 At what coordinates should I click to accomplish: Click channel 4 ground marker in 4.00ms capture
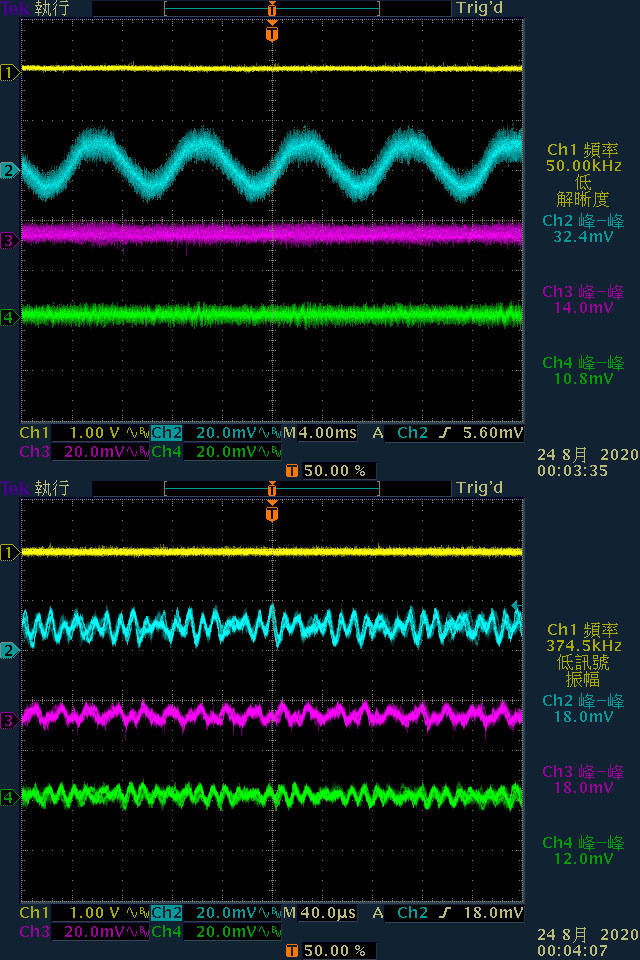tap(9, 317)
